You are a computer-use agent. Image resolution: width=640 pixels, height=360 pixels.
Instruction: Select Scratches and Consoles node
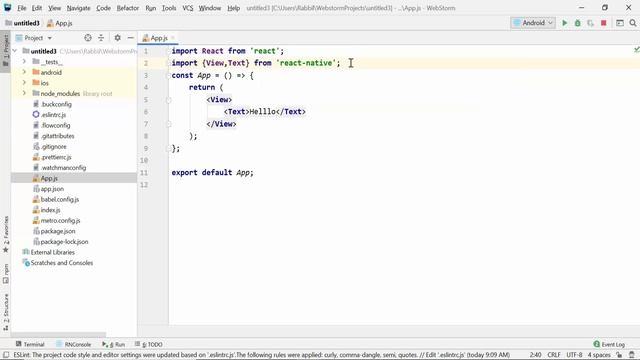[x=58, y=263]
